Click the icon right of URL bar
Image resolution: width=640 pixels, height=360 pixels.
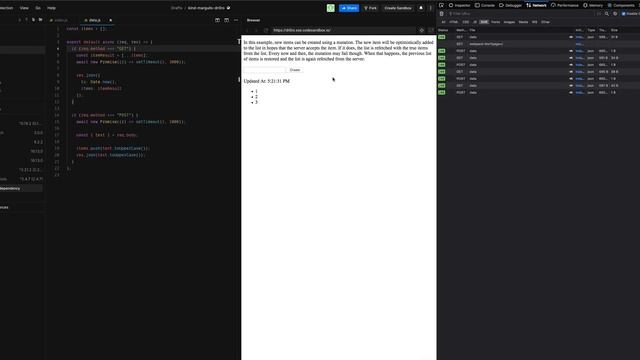coord(422,30)
